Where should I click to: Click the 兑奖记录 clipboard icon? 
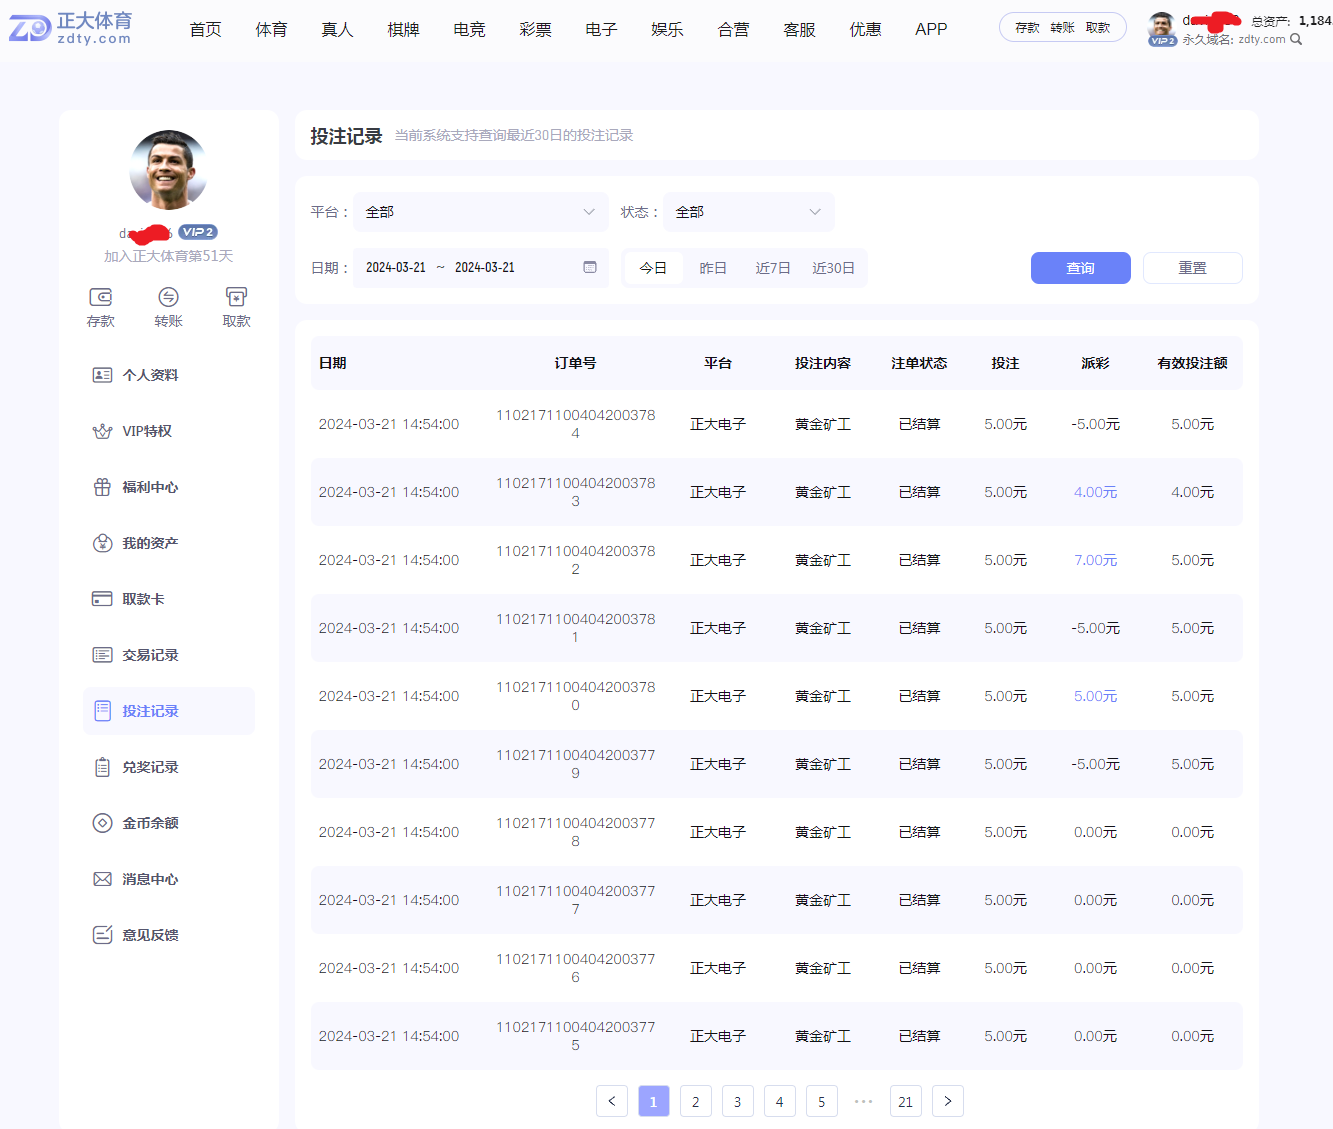(102, 767)
